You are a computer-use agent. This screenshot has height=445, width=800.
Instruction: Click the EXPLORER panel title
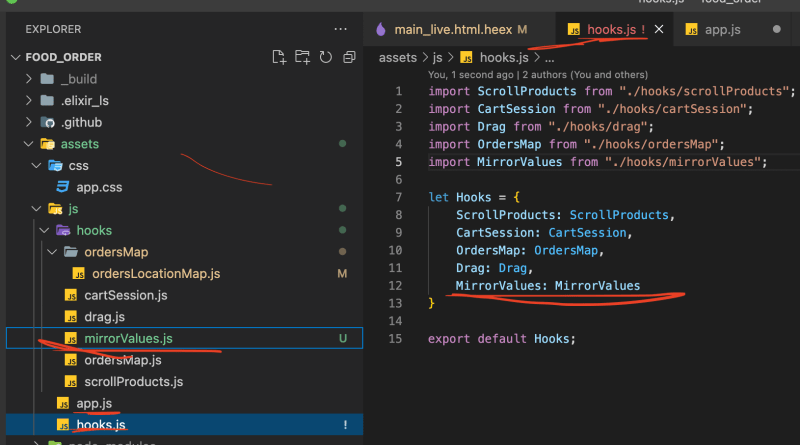click(x=53, y=30)
